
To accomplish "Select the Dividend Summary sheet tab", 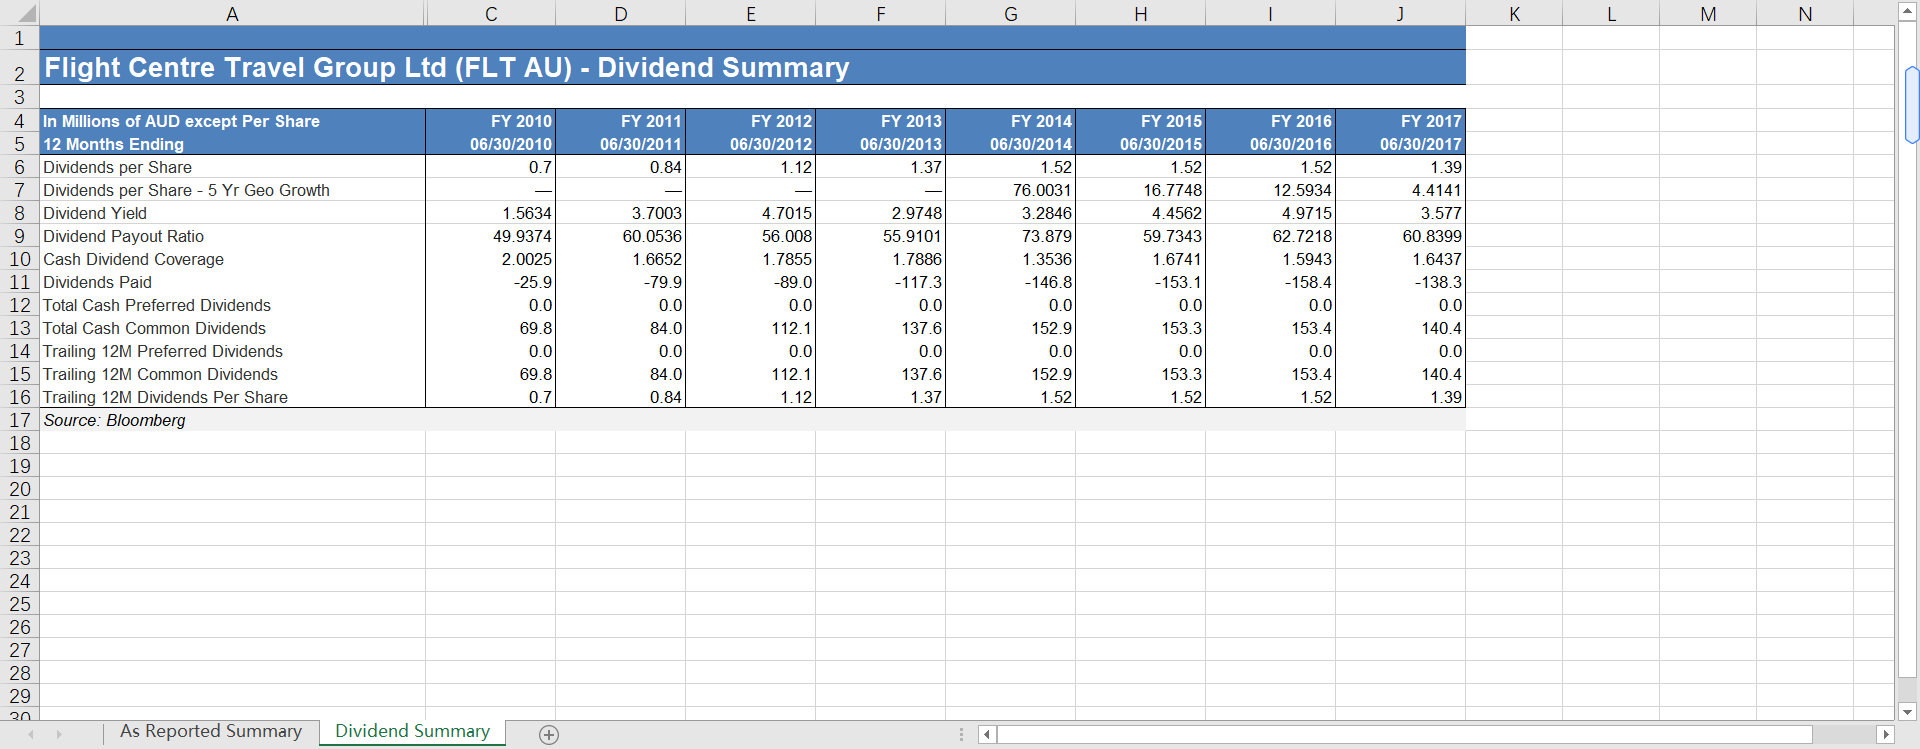I will (x=412, y=732).
